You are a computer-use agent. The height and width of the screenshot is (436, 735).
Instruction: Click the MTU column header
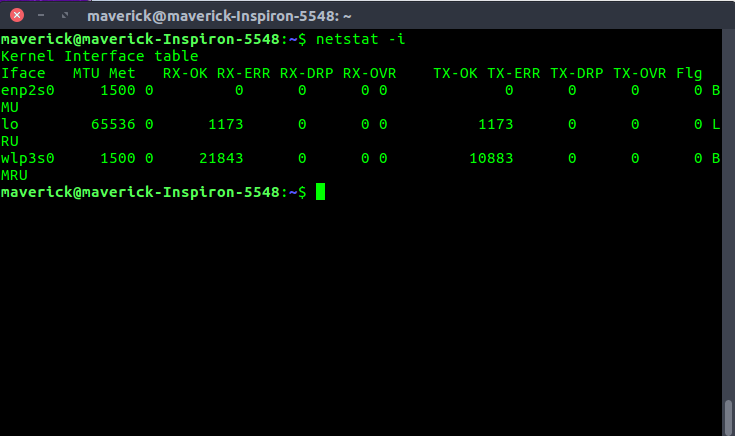(86, 74)
